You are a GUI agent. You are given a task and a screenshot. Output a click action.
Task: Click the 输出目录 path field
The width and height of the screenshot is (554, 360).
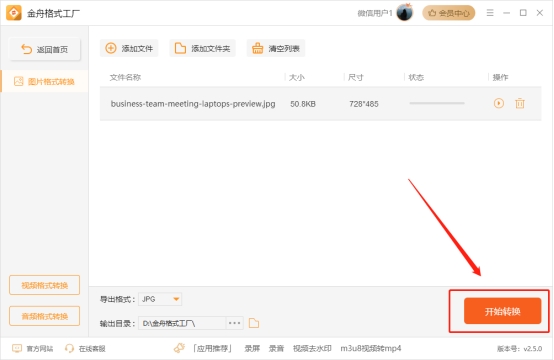pyautogui.click(x=182, y=323)
